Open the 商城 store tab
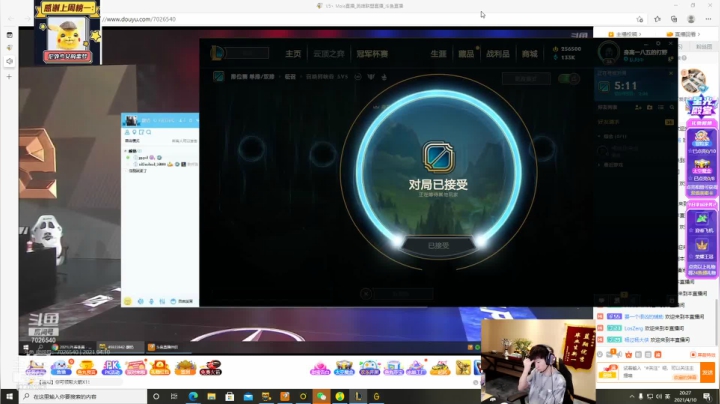 [x=529, y=54]
